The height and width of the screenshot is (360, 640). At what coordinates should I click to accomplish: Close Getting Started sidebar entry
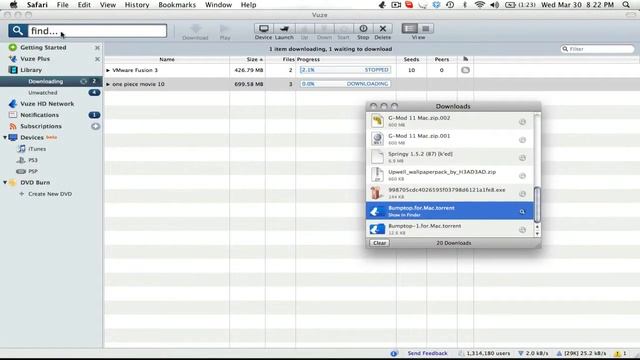pyautogui.click(x=97, y=48)
